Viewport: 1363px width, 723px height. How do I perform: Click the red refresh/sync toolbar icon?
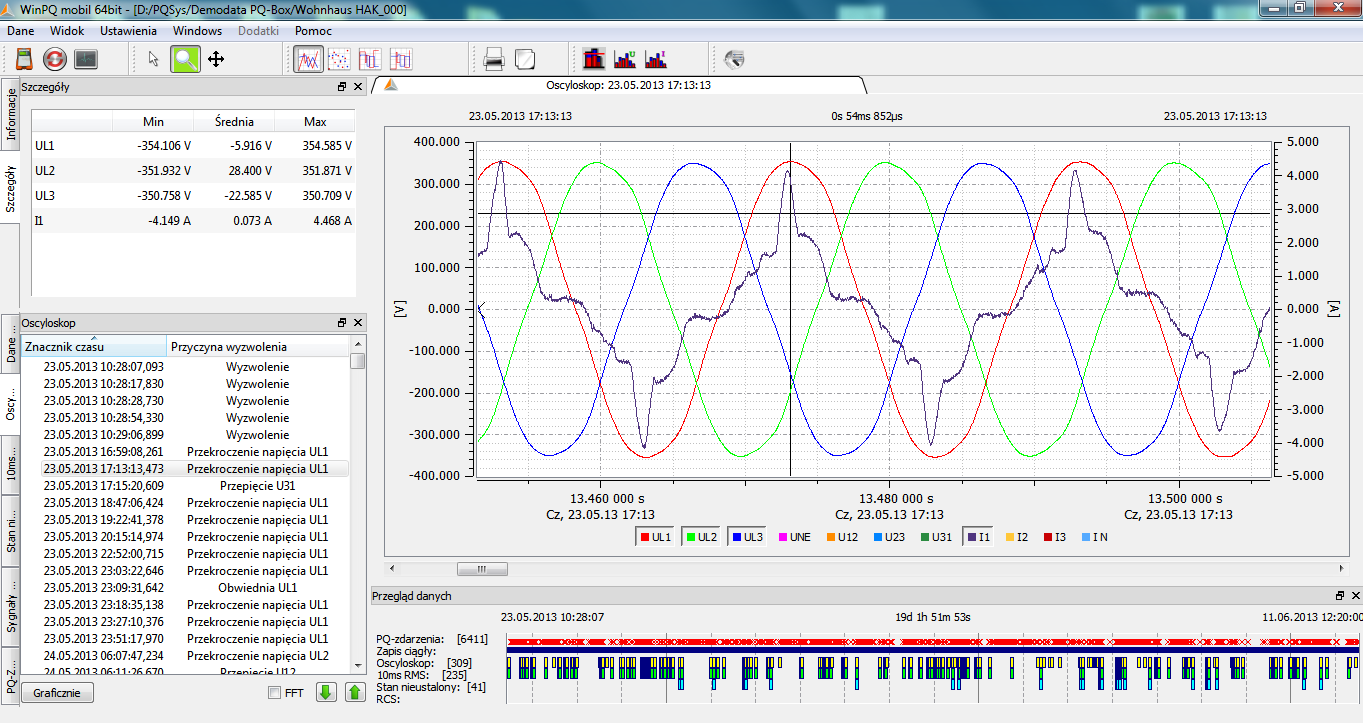click(54, 60)
